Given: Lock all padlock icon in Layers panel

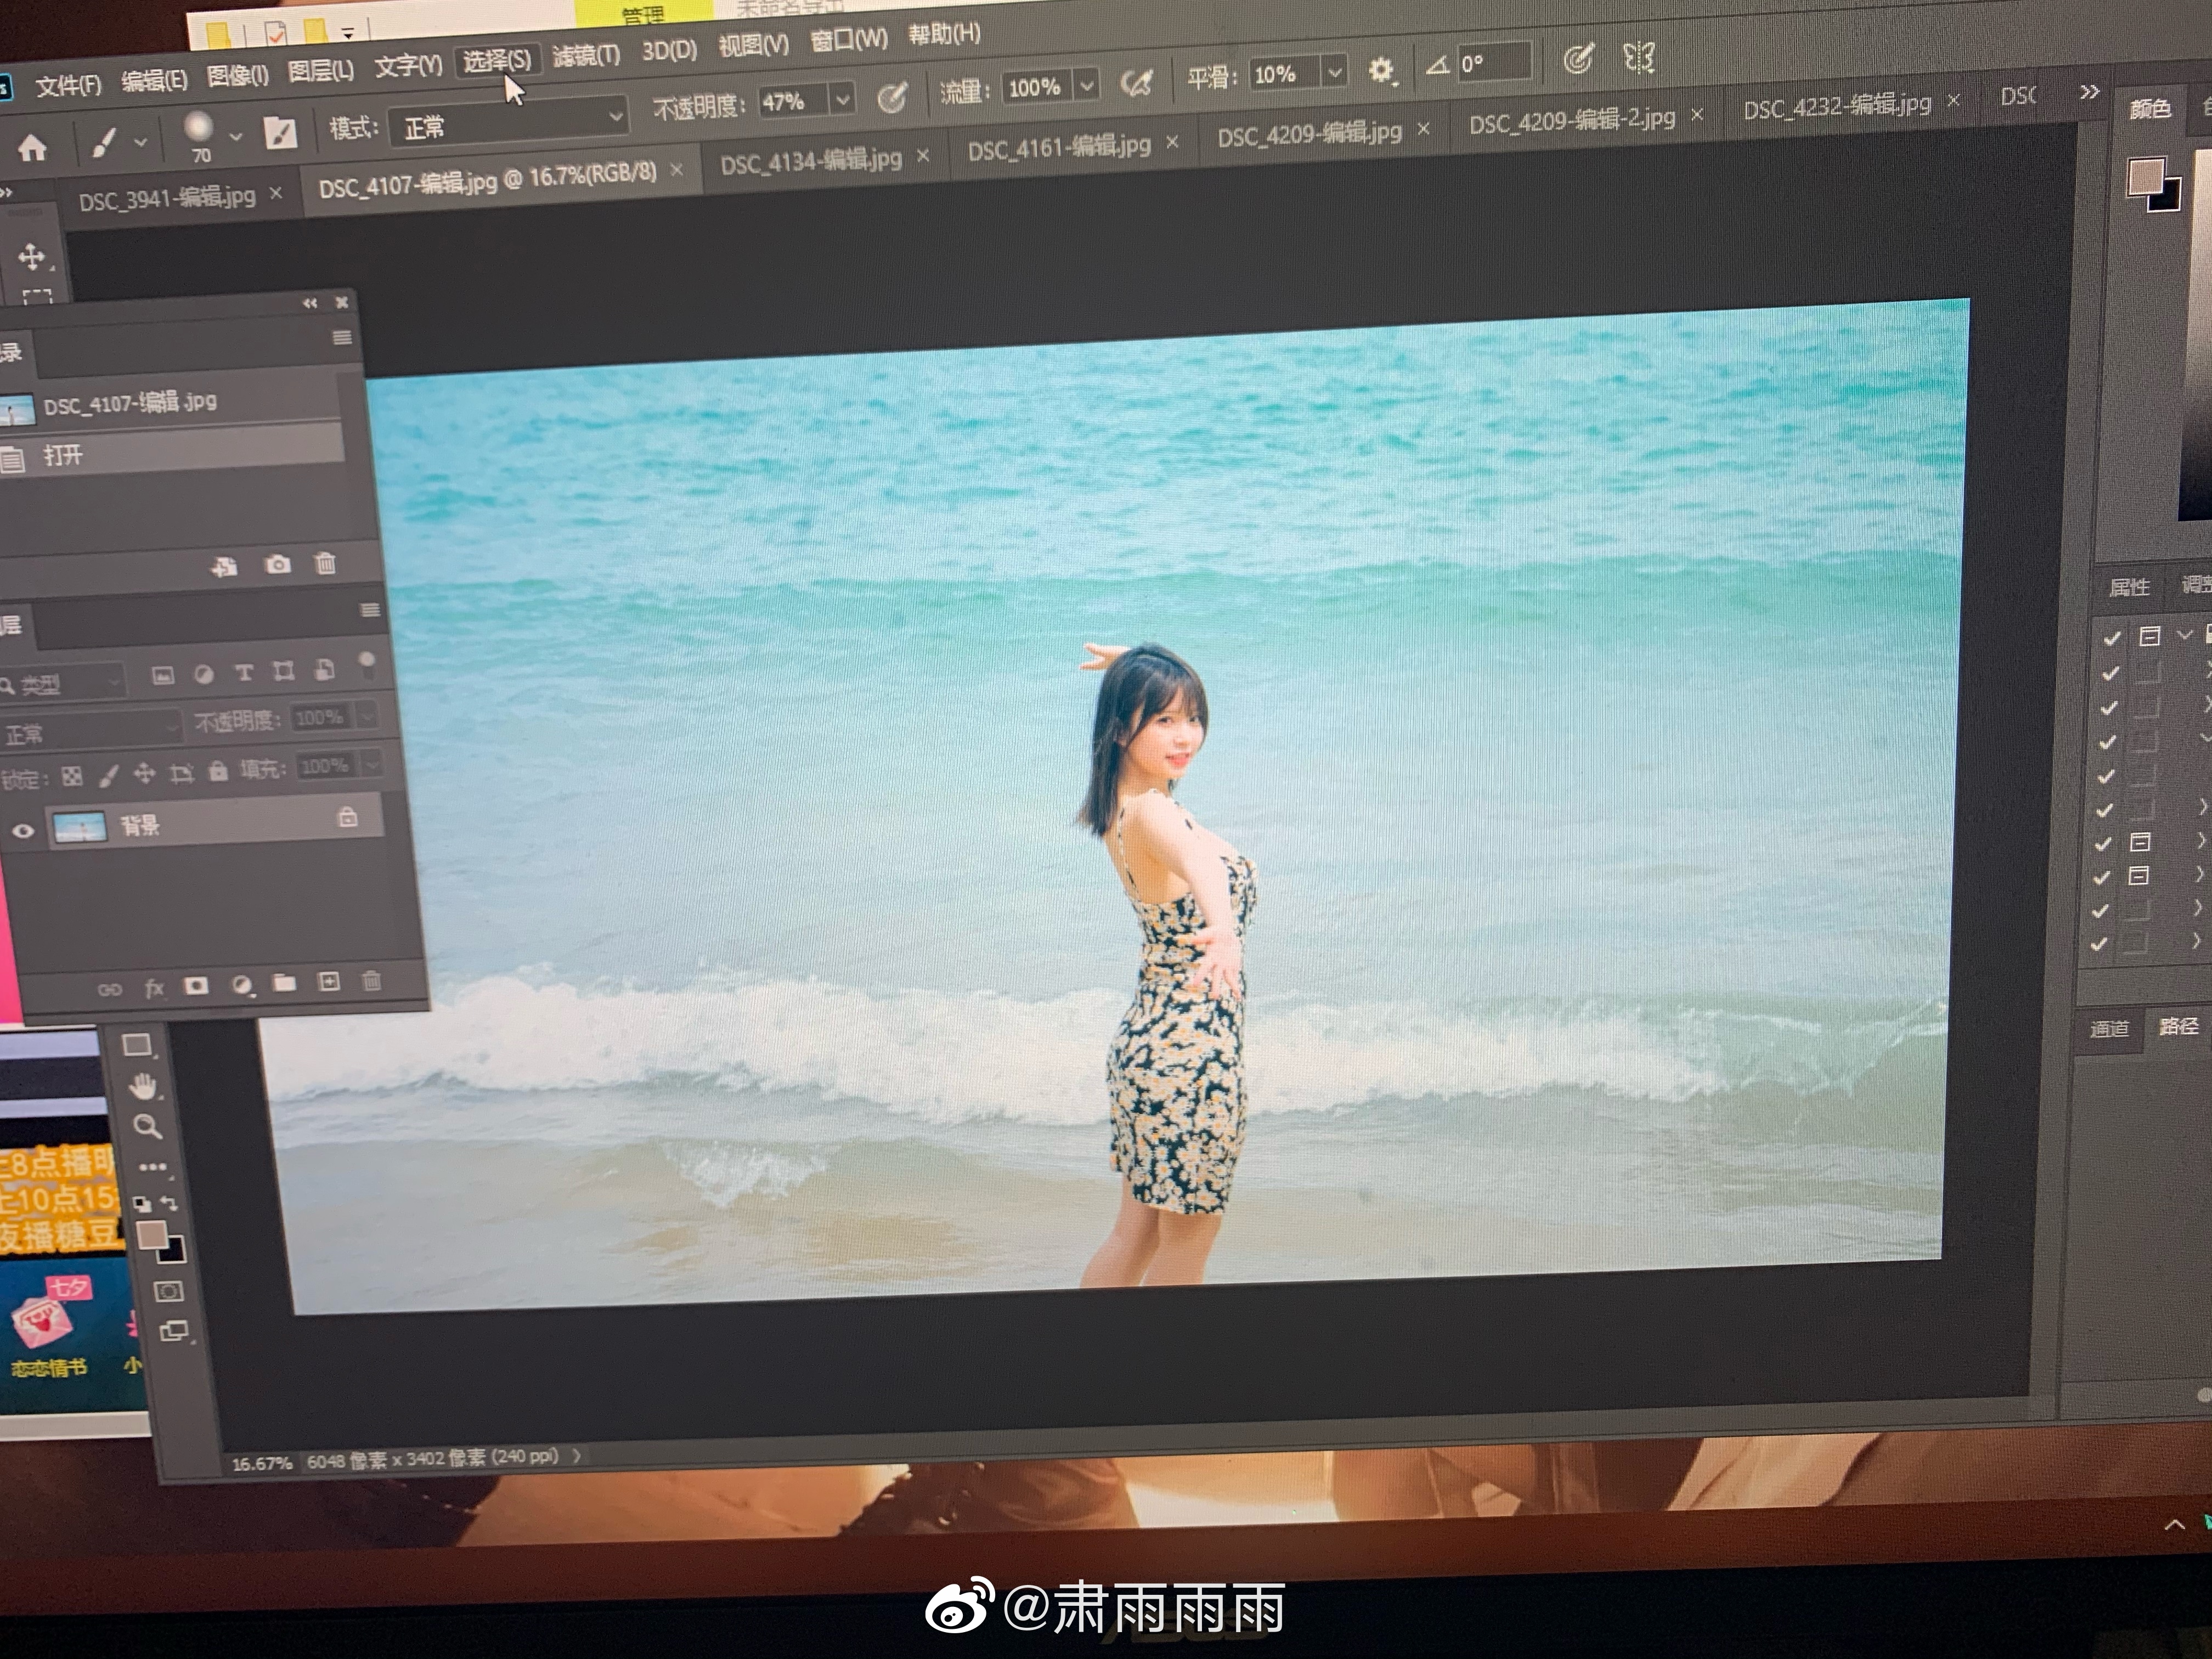Looking at the screenshot, I should point(217,771).
